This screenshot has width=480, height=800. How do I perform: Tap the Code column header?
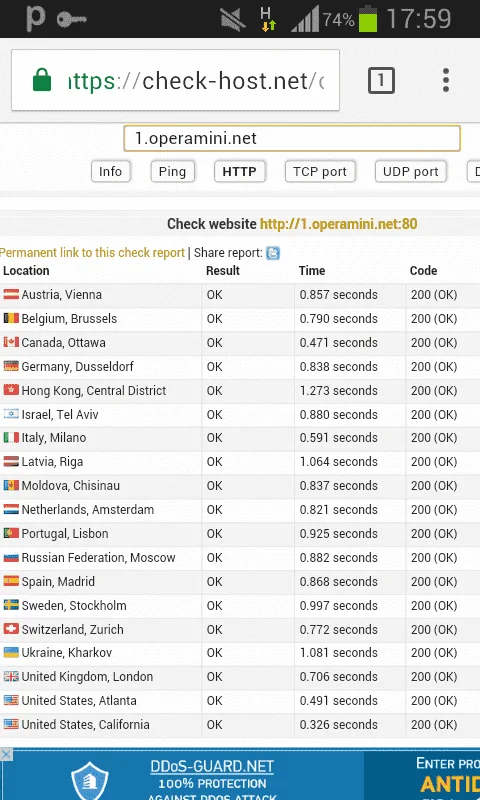[423, 270]
